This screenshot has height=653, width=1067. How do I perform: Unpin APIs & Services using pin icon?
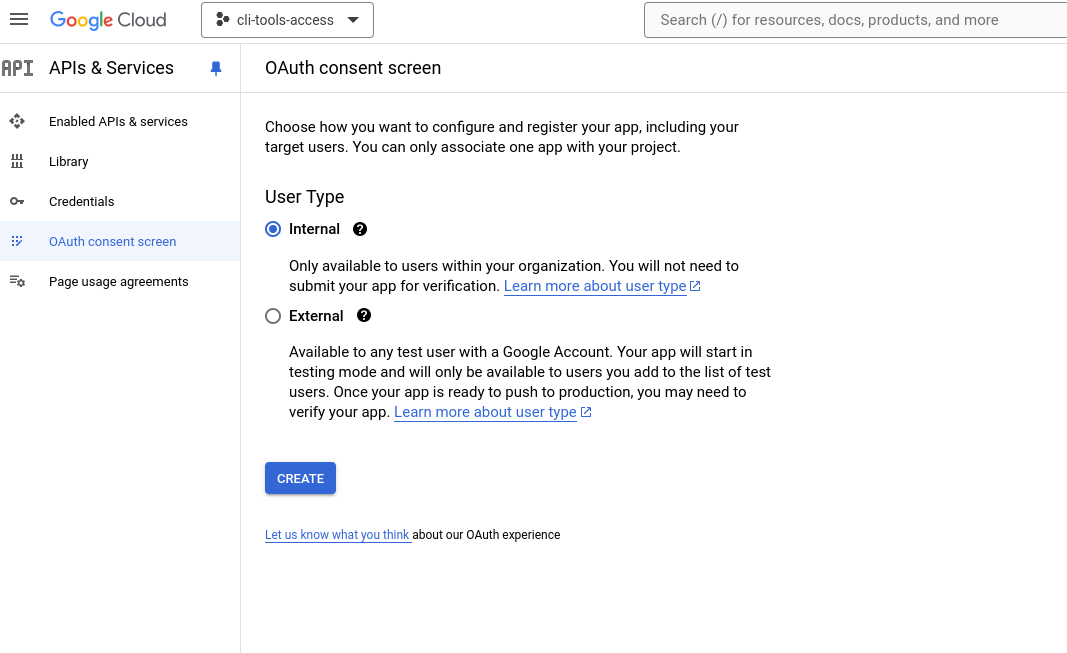(x=215, y=68)
